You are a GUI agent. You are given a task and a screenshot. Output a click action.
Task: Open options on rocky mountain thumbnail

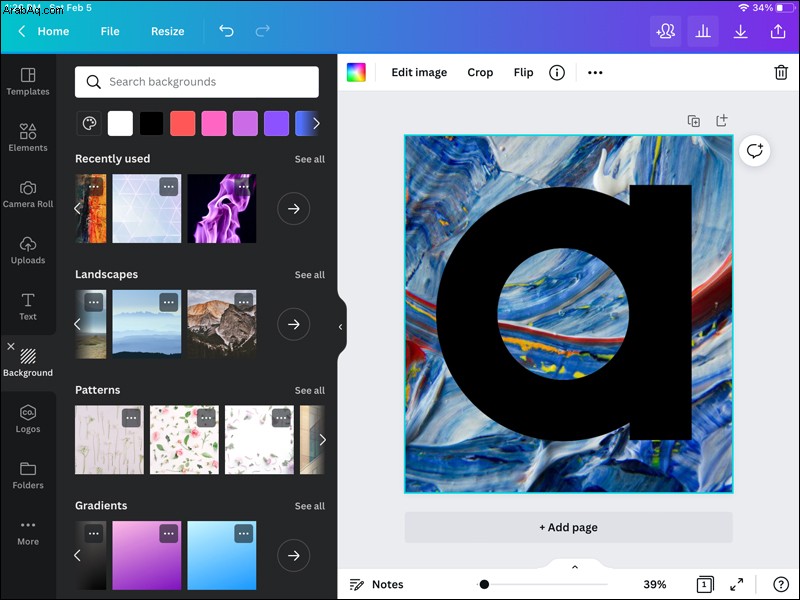[244, 302]
